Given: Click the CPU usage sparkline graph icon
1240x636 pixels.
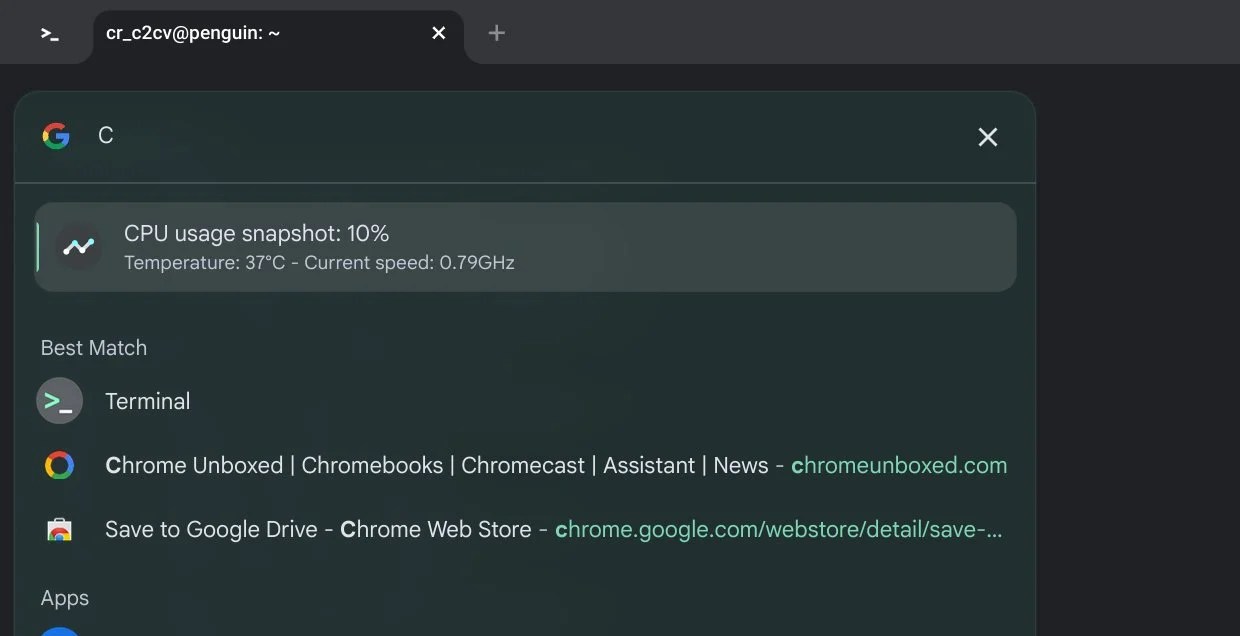Looking at the screenshot, I should (78, 247).
